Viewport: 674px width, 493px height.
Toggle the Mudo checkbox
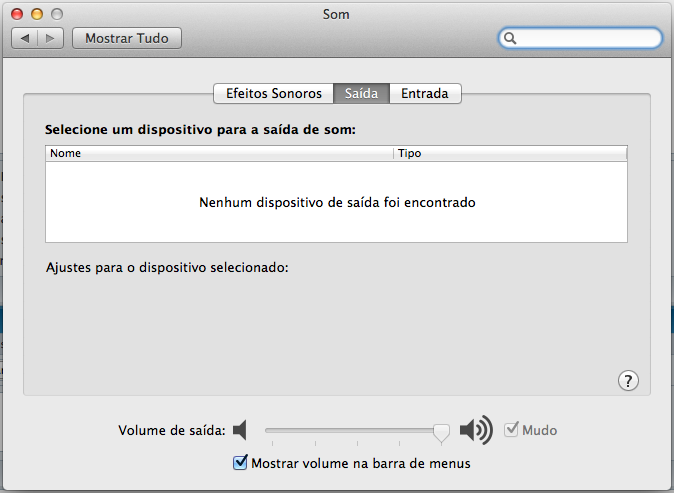[512, 430]
